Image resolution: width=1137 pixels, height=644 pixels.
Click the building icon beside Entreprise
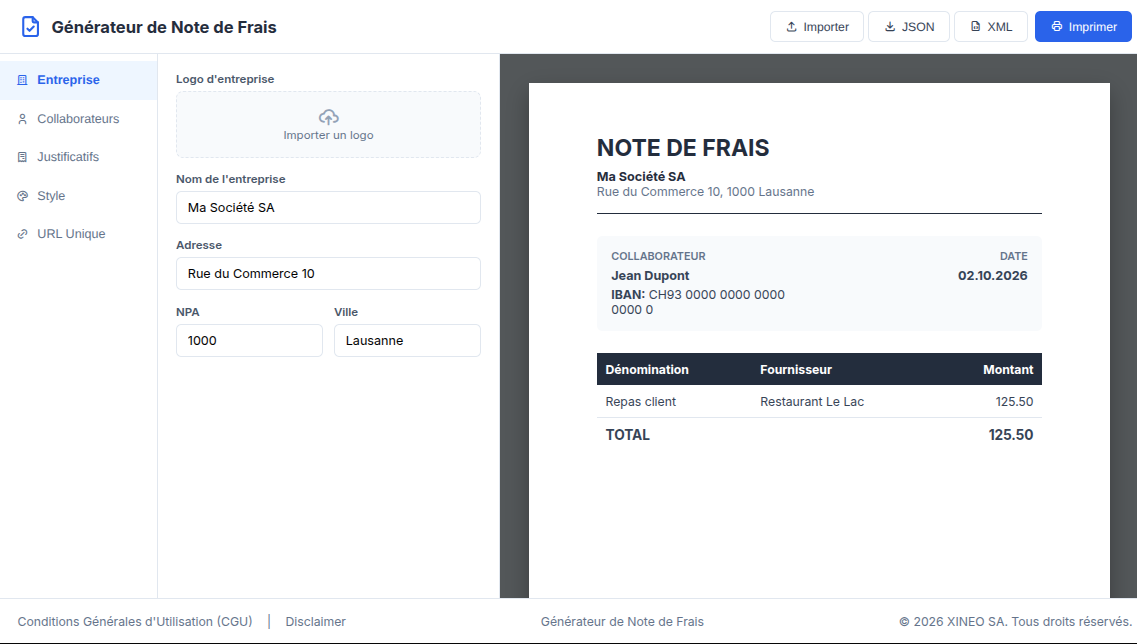22,80
